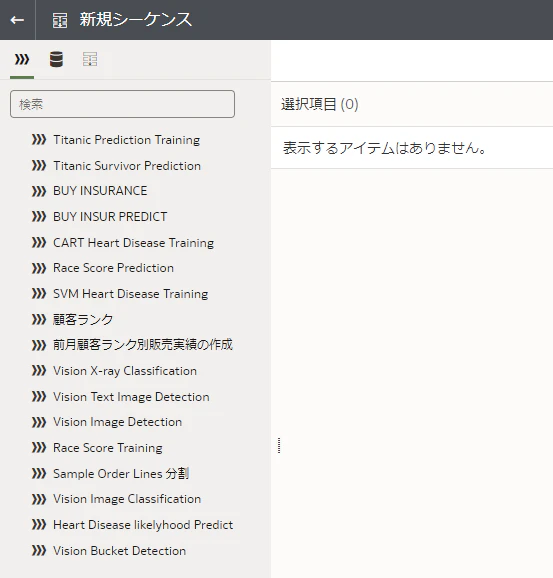Click the flow icon beside Sample Order Lines 分割
553x578 pixels.
tap(39, 473)
